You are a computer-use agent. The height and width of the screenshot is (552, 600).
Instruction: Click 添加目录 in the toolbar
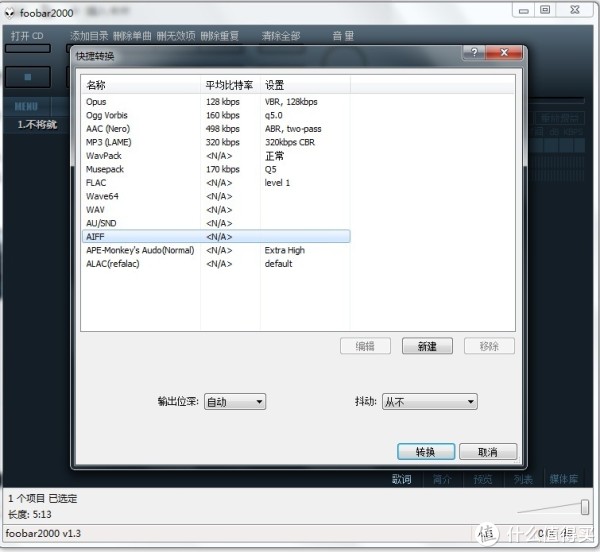(x=89, y=36)
